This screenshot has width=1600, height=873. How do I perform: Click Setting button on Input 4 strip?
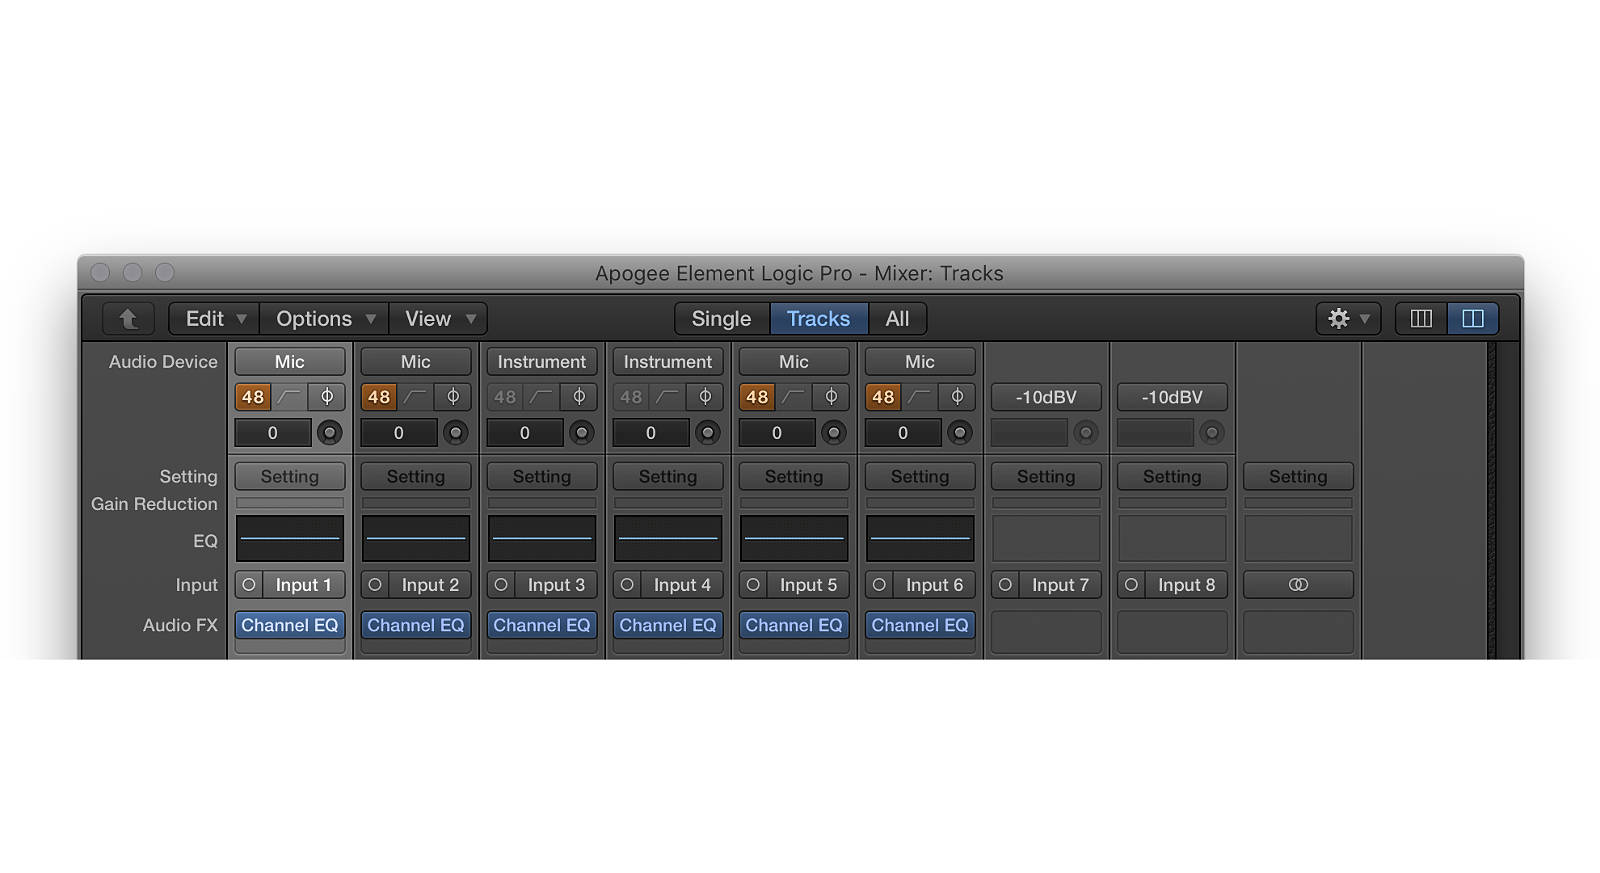(x=668, y=477)
